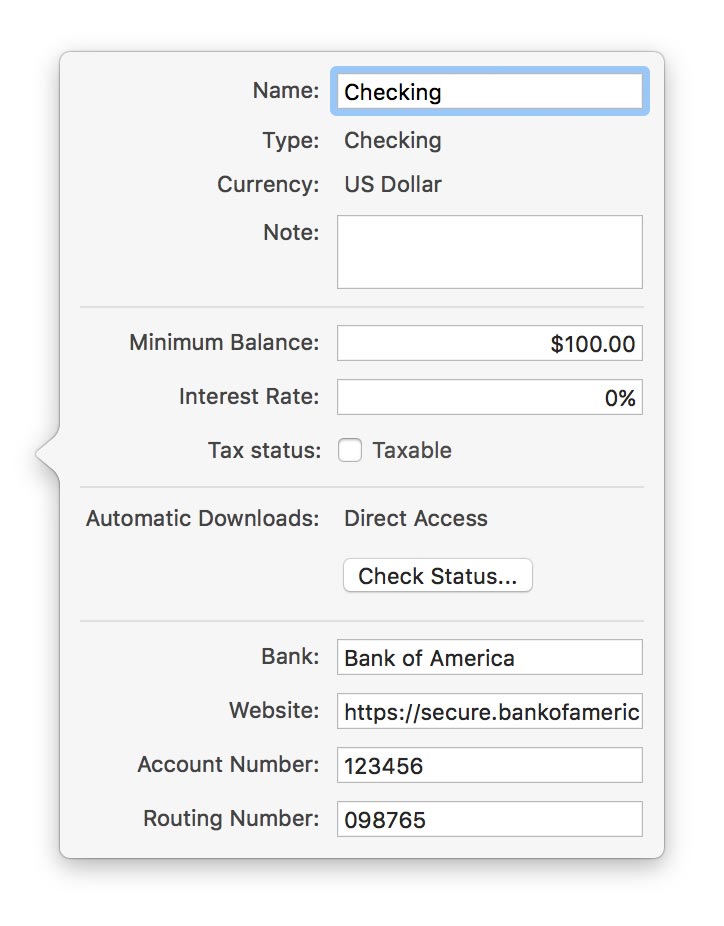The width and height of the screenshot is (724, 926).
Task: Click the Bank field with Bank of America
Action: [490, 658]
